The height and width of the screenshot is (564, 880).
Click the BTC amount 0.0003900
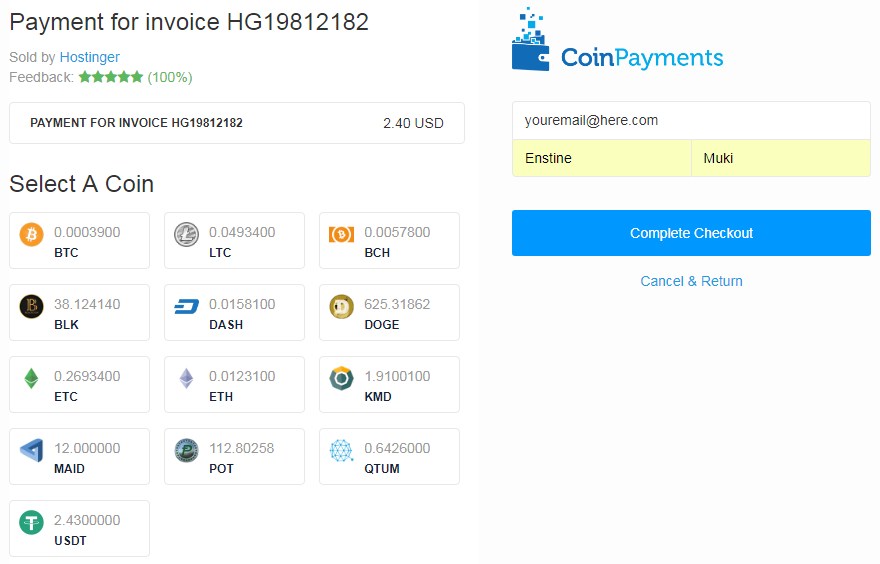pos(87,232)
